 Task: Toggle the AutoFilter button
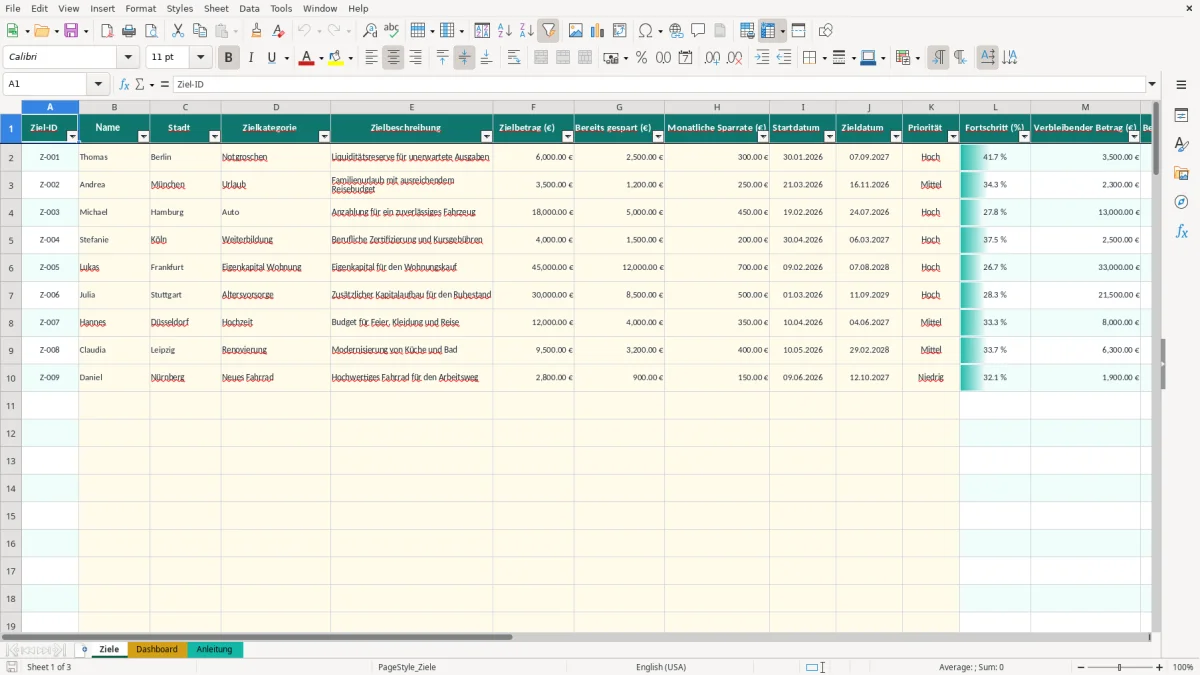click(x=548, y=31)
